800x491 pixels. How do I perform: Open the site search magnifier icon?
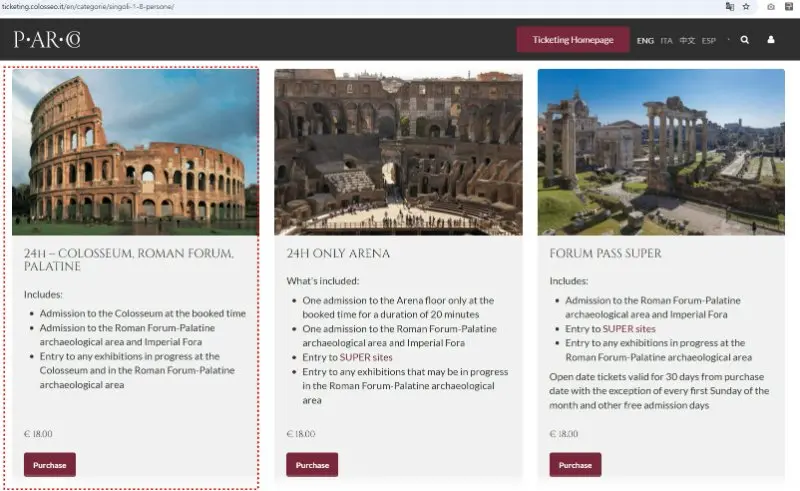[744, 40]
